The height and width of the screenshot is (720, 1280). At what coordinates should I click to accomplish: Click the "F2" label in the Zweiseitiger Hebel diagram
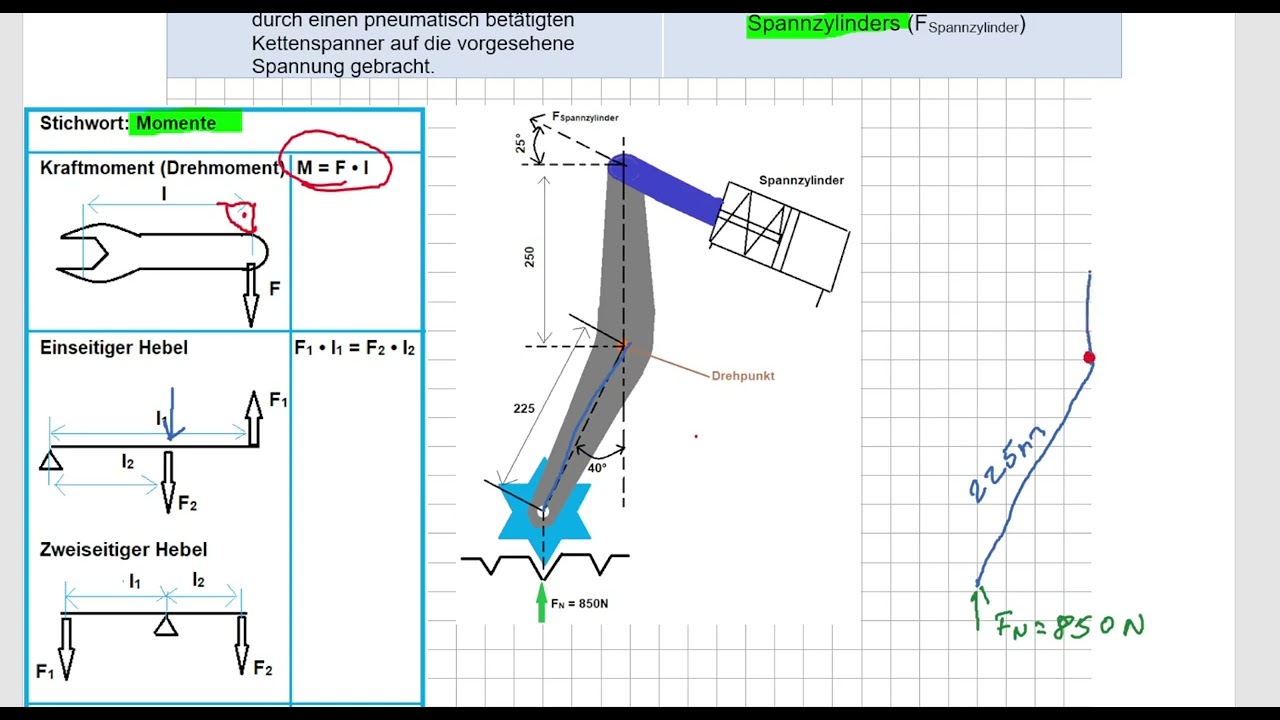[x=263, y=668]
